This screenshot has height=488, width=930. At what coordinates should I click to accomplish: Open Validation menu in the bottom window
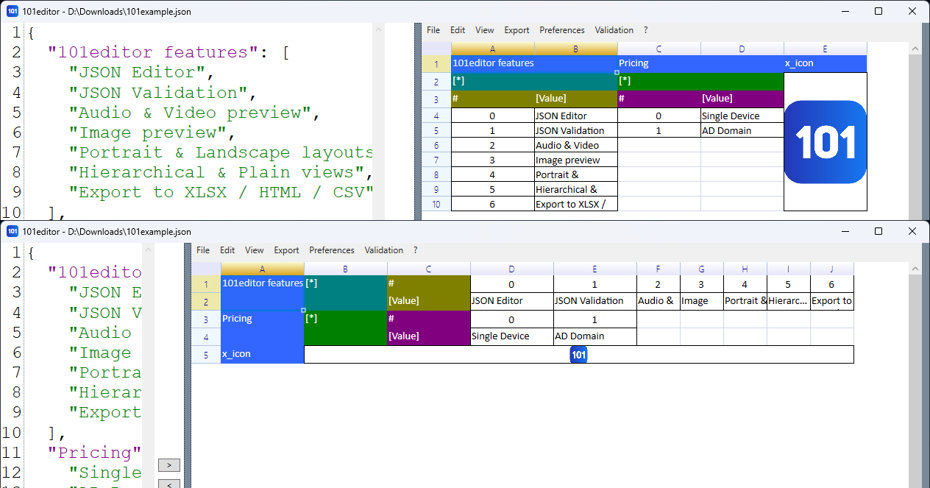point(384,250)
